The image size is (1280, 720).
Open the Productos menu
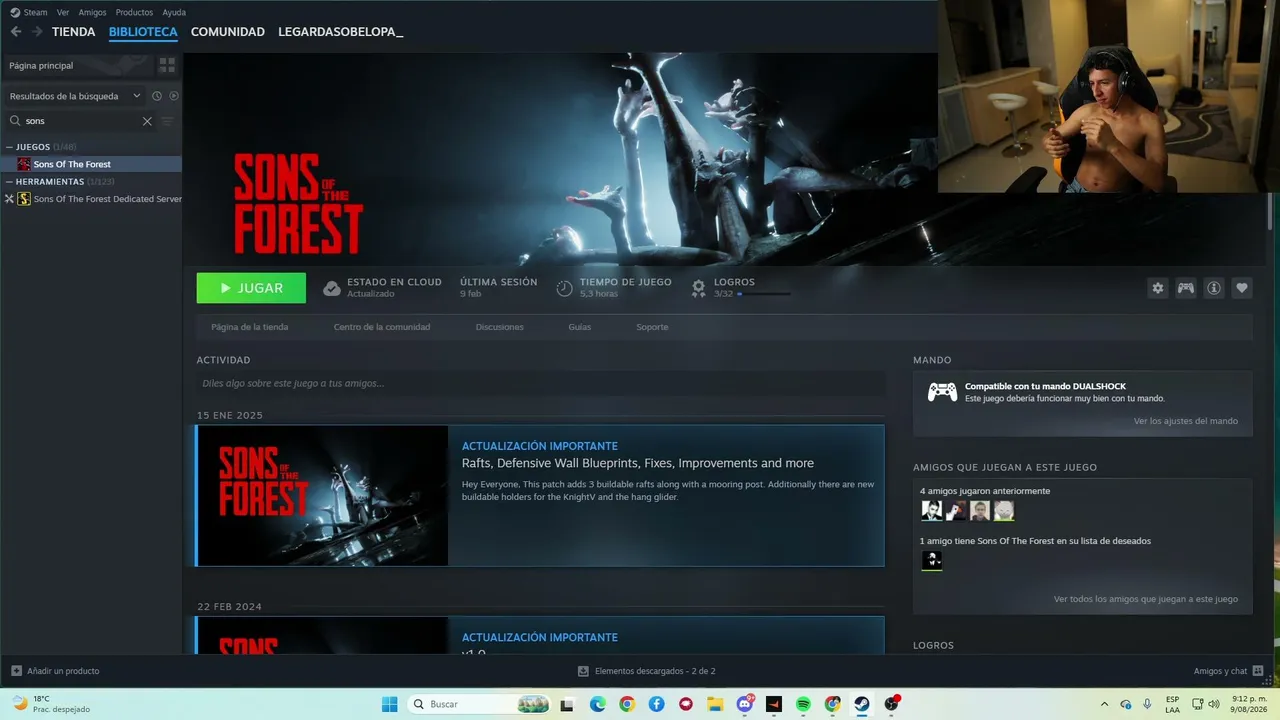(134, 12)
